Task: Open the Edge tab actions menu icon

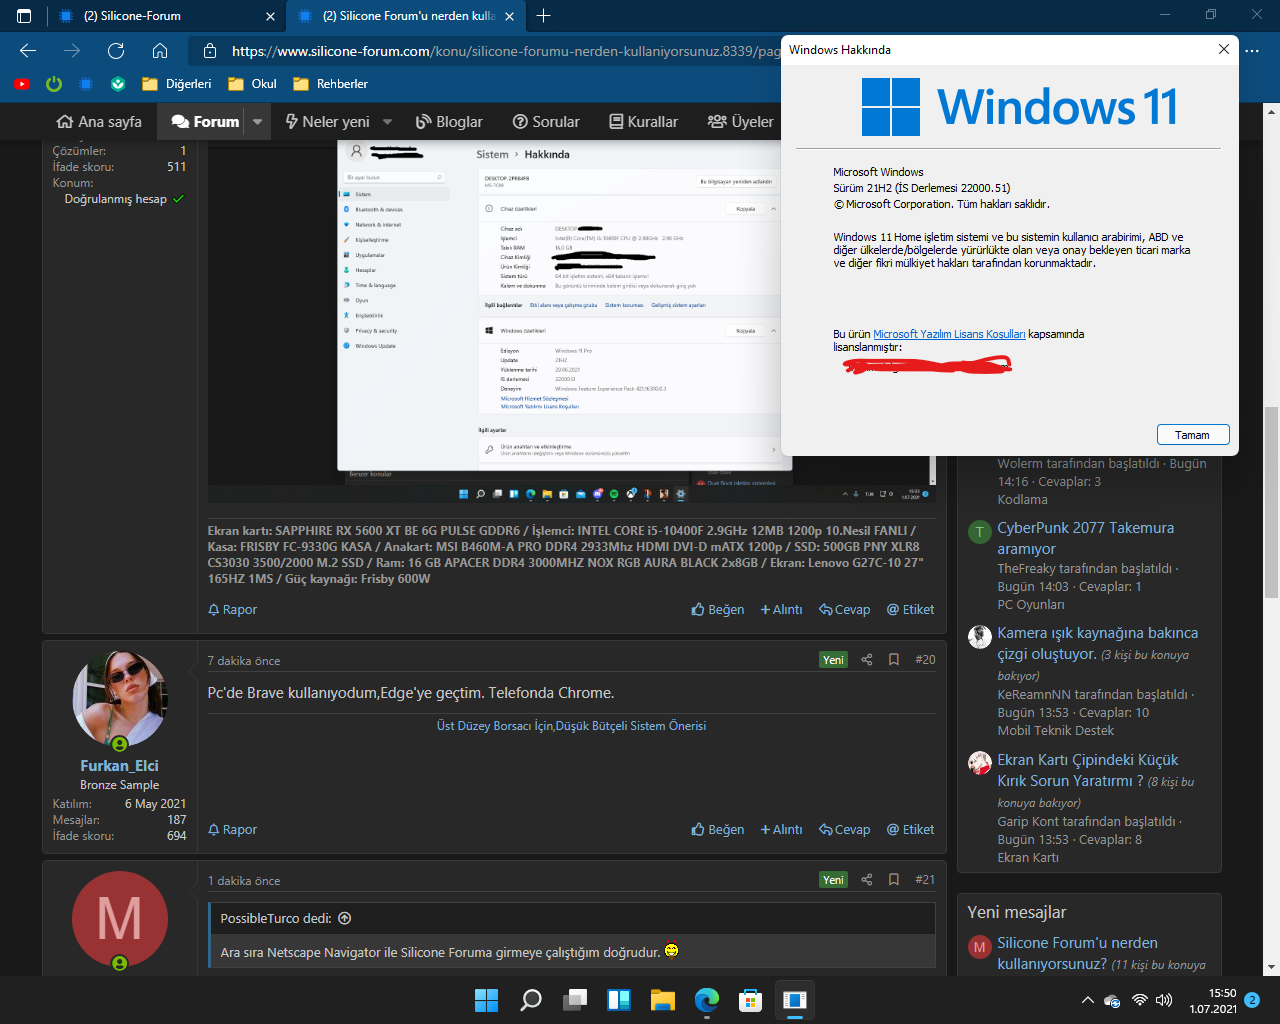Action: pos(24,16)
